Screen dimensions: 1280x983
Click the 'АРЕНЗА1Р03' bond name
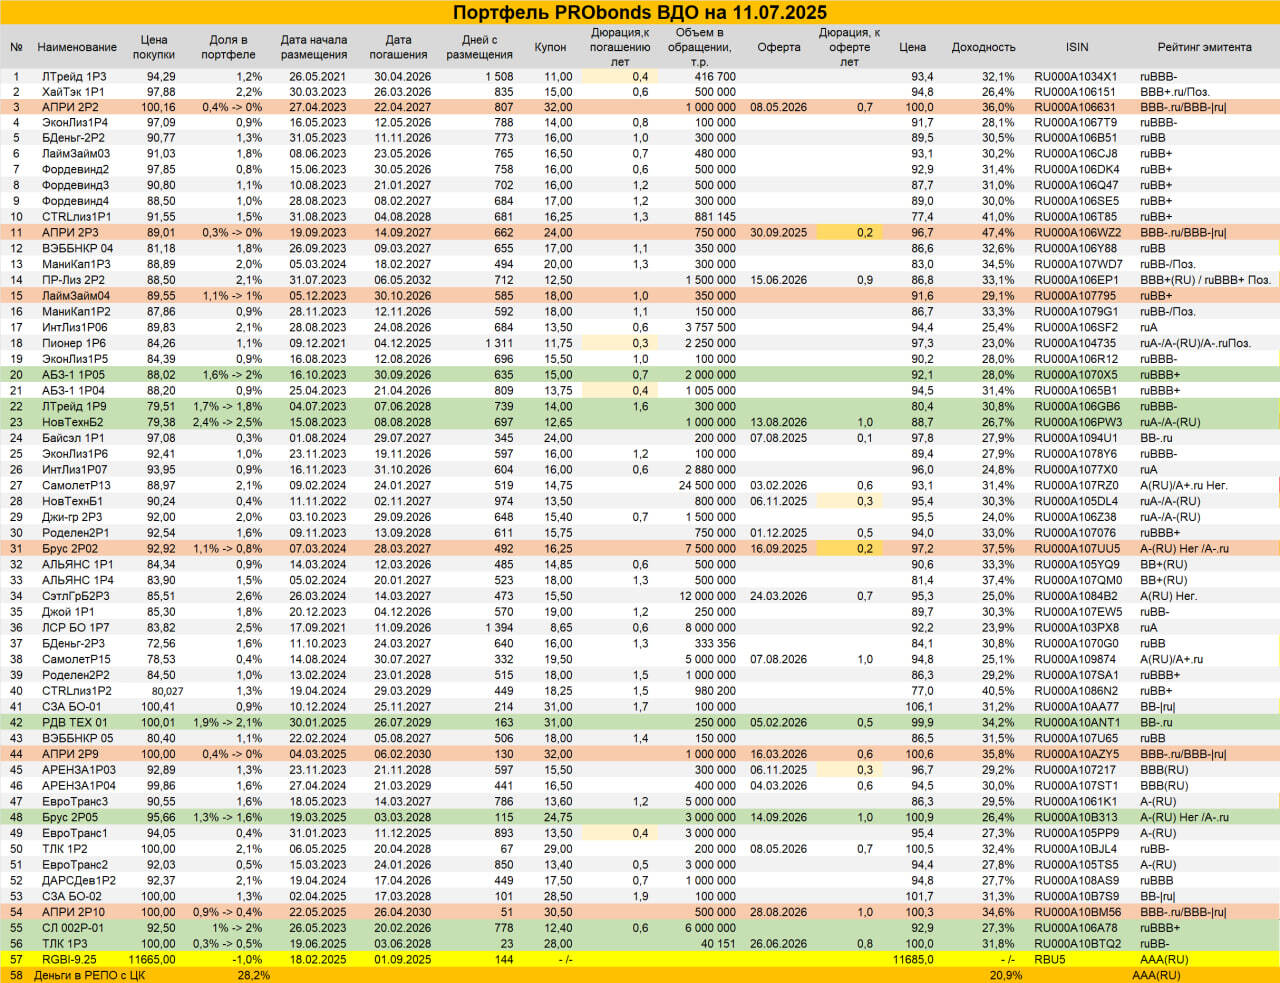pyautogui.click(x=79, y=770)
